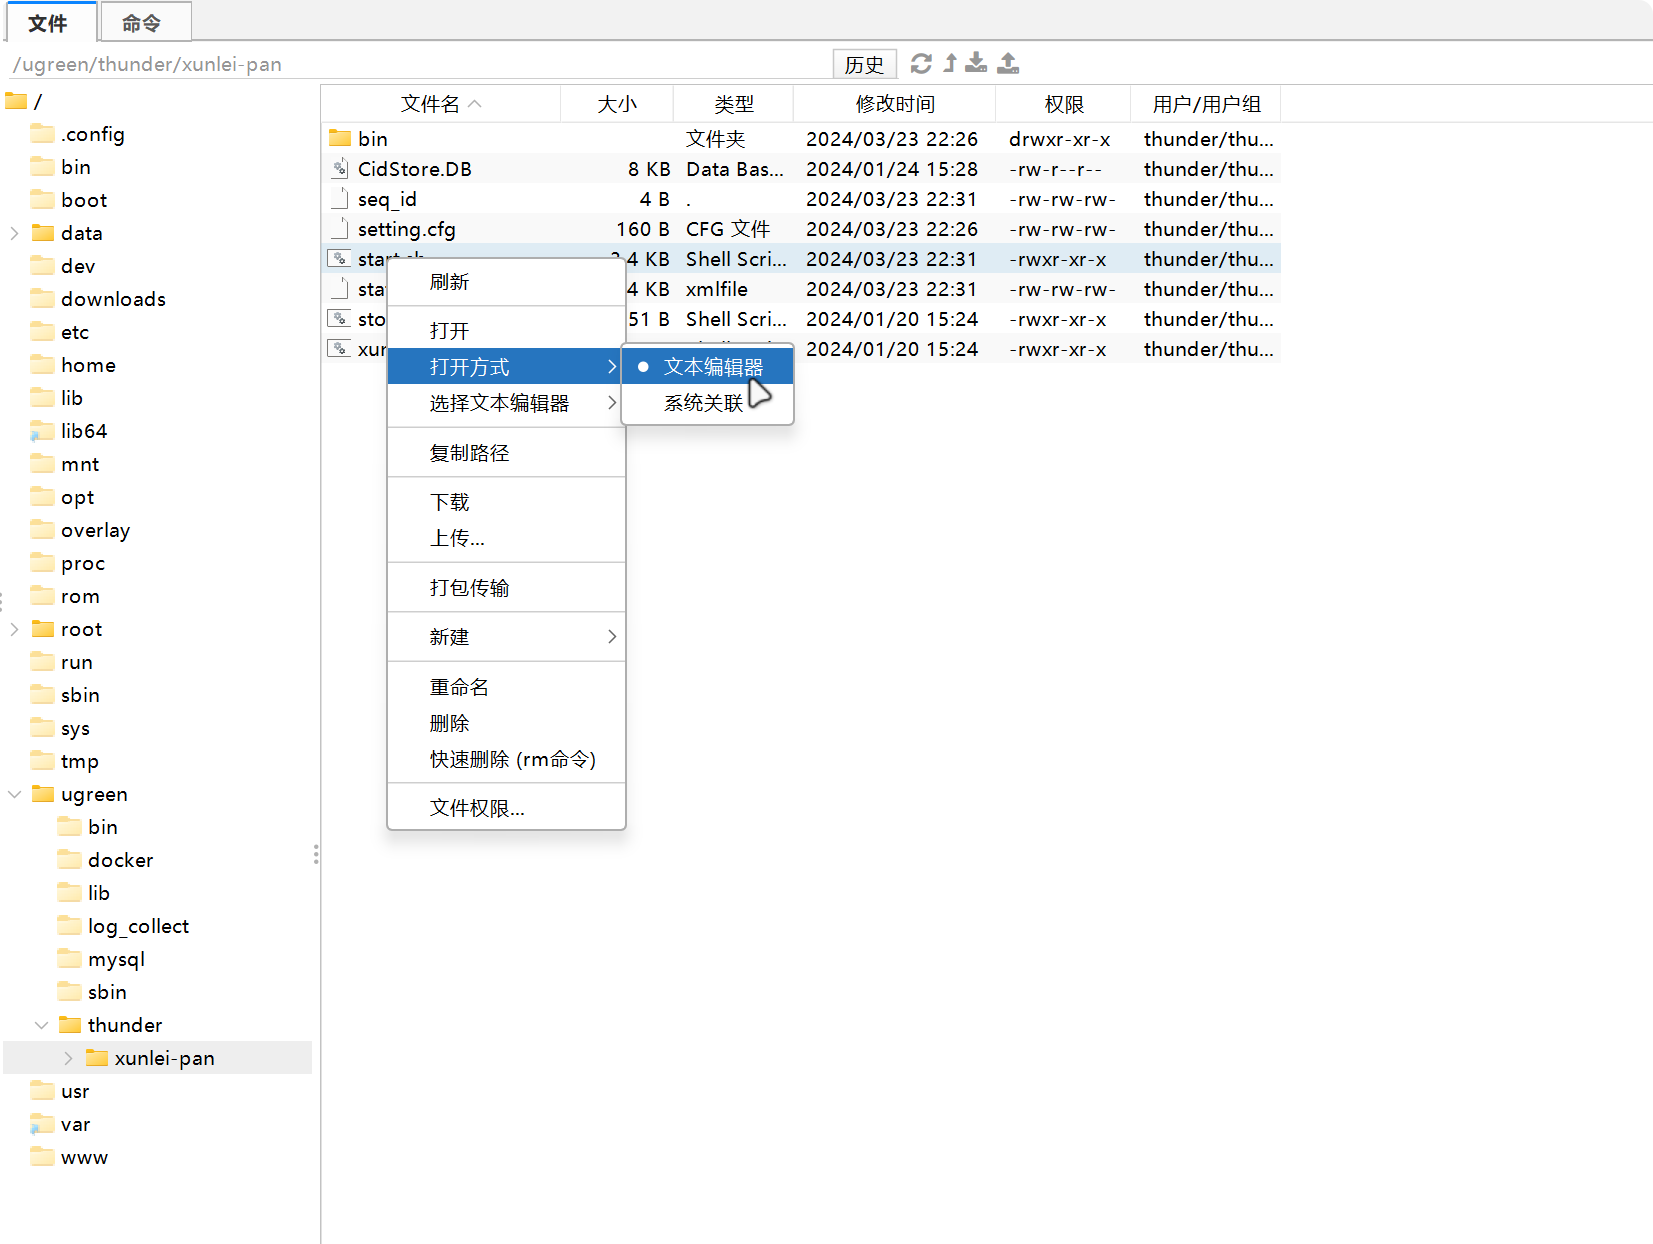Click the overlay folder icon
The height and width of the screenshot is (1244, 1653).
[x=43, y=530]
